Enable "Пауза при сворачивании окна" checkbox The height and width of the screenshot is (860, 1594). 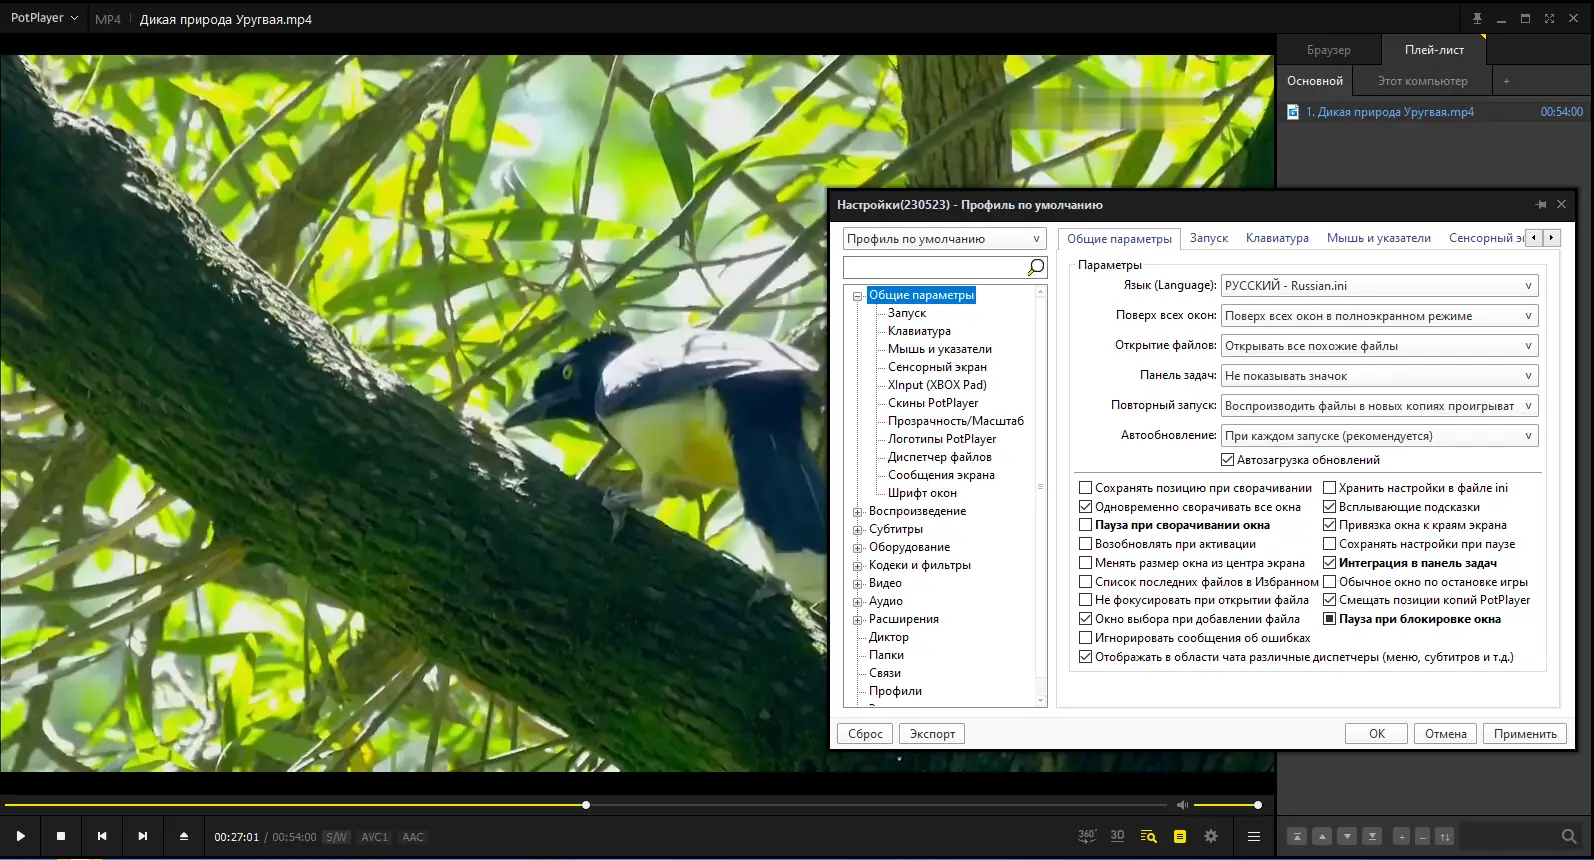pyautogui.click(x=1085, y=525)
